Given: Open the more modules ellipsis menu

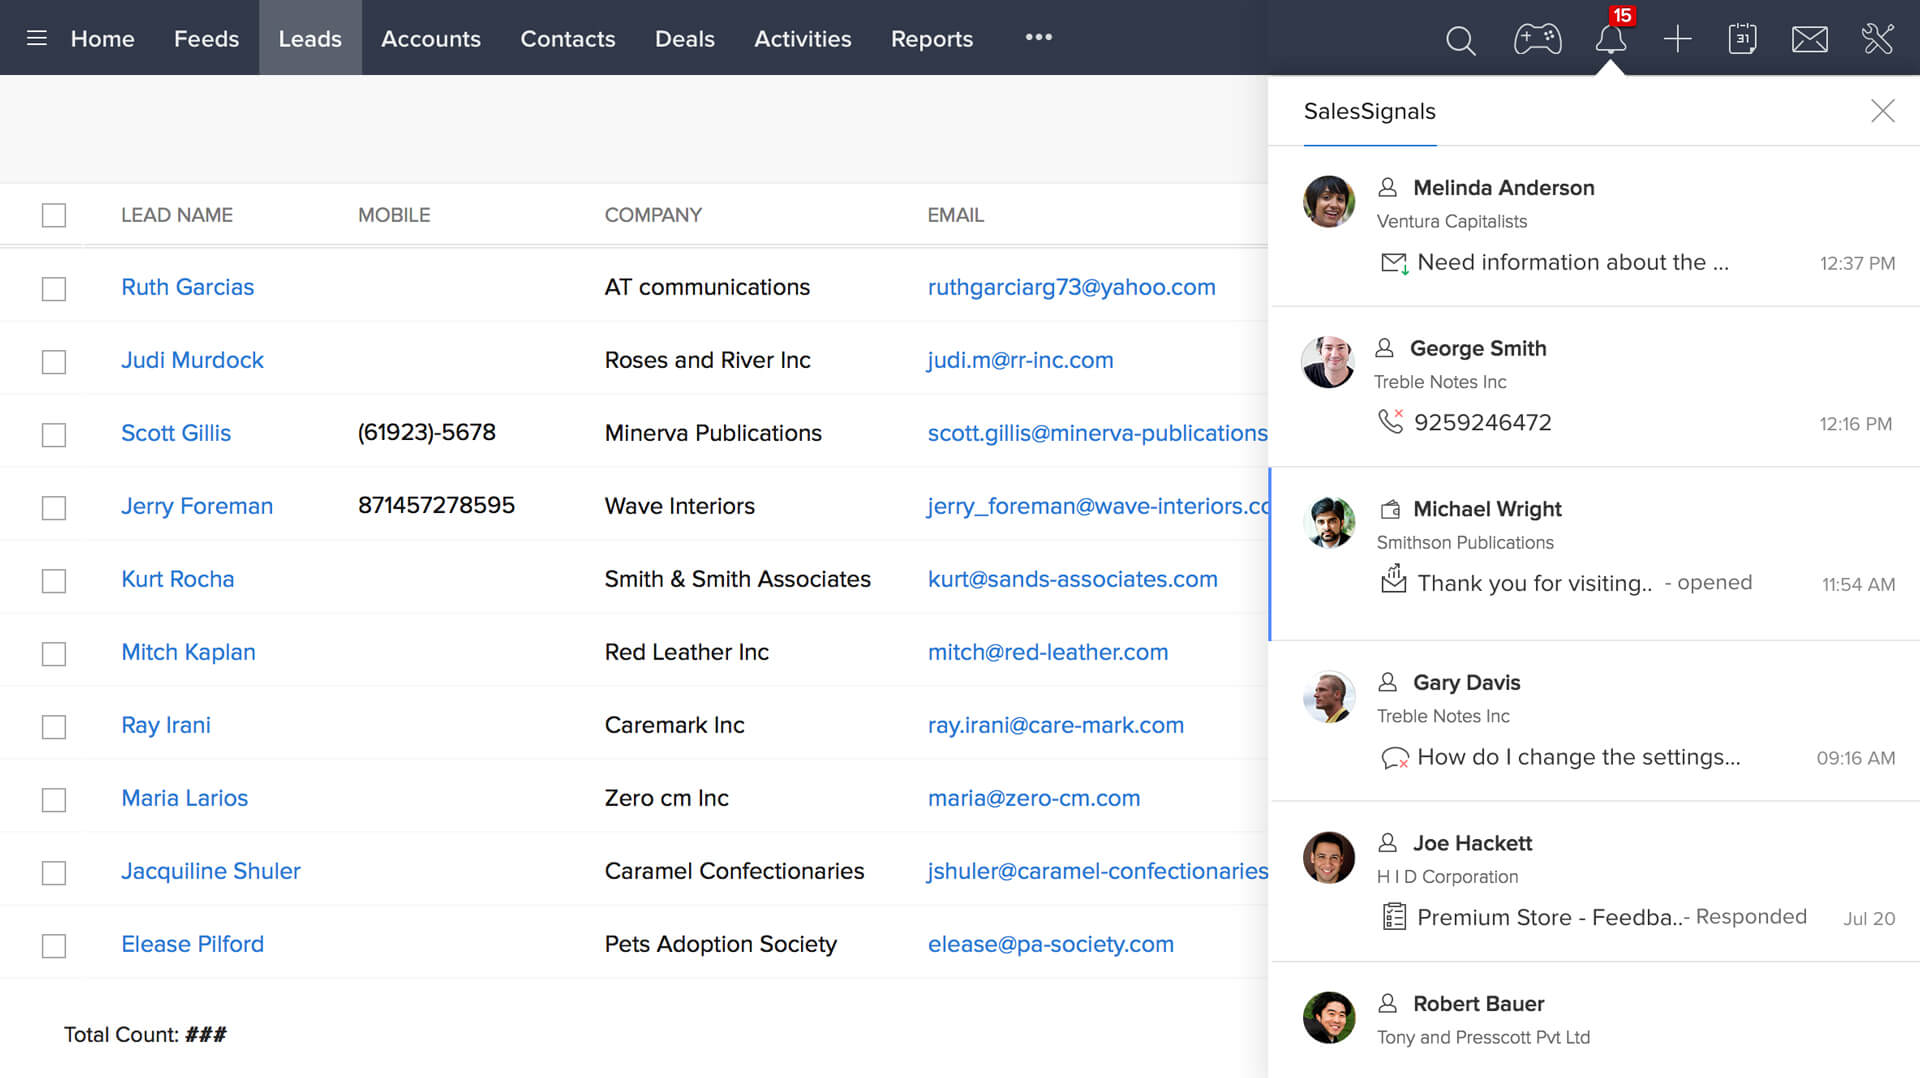Looking at the screenshot, I should pos(1038,38).
